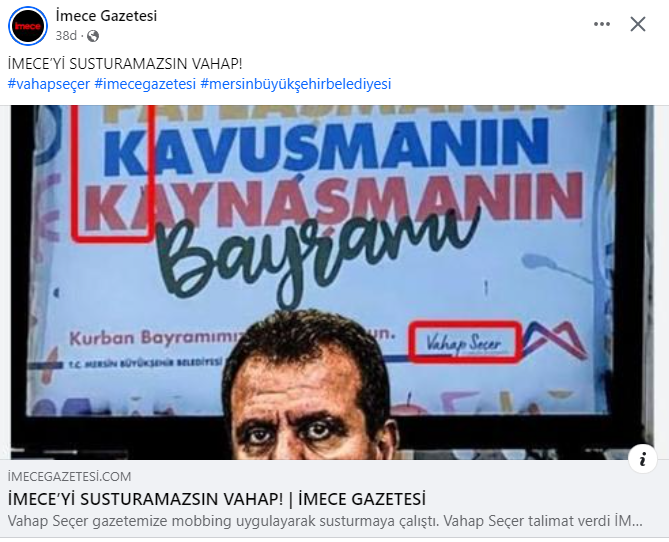Click the globe public-audience icon
The image size is (669, 542).
coord(93,36)
